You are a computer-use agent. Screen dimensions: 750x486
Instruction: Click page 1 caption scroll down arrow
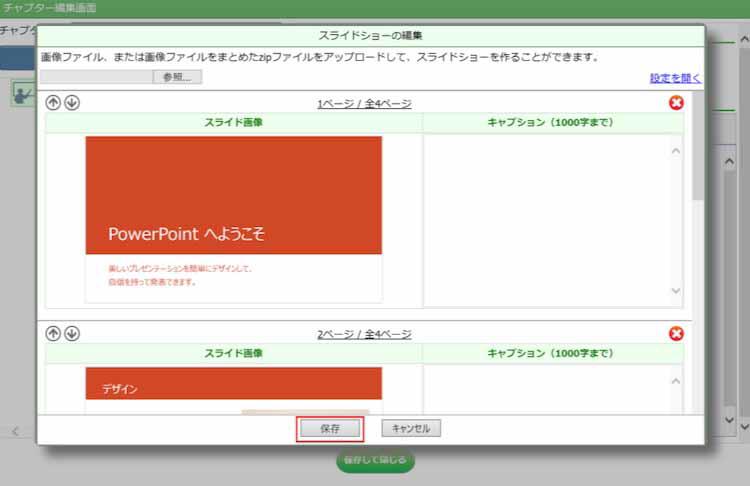pyautogui.click(x=676, y=291)
